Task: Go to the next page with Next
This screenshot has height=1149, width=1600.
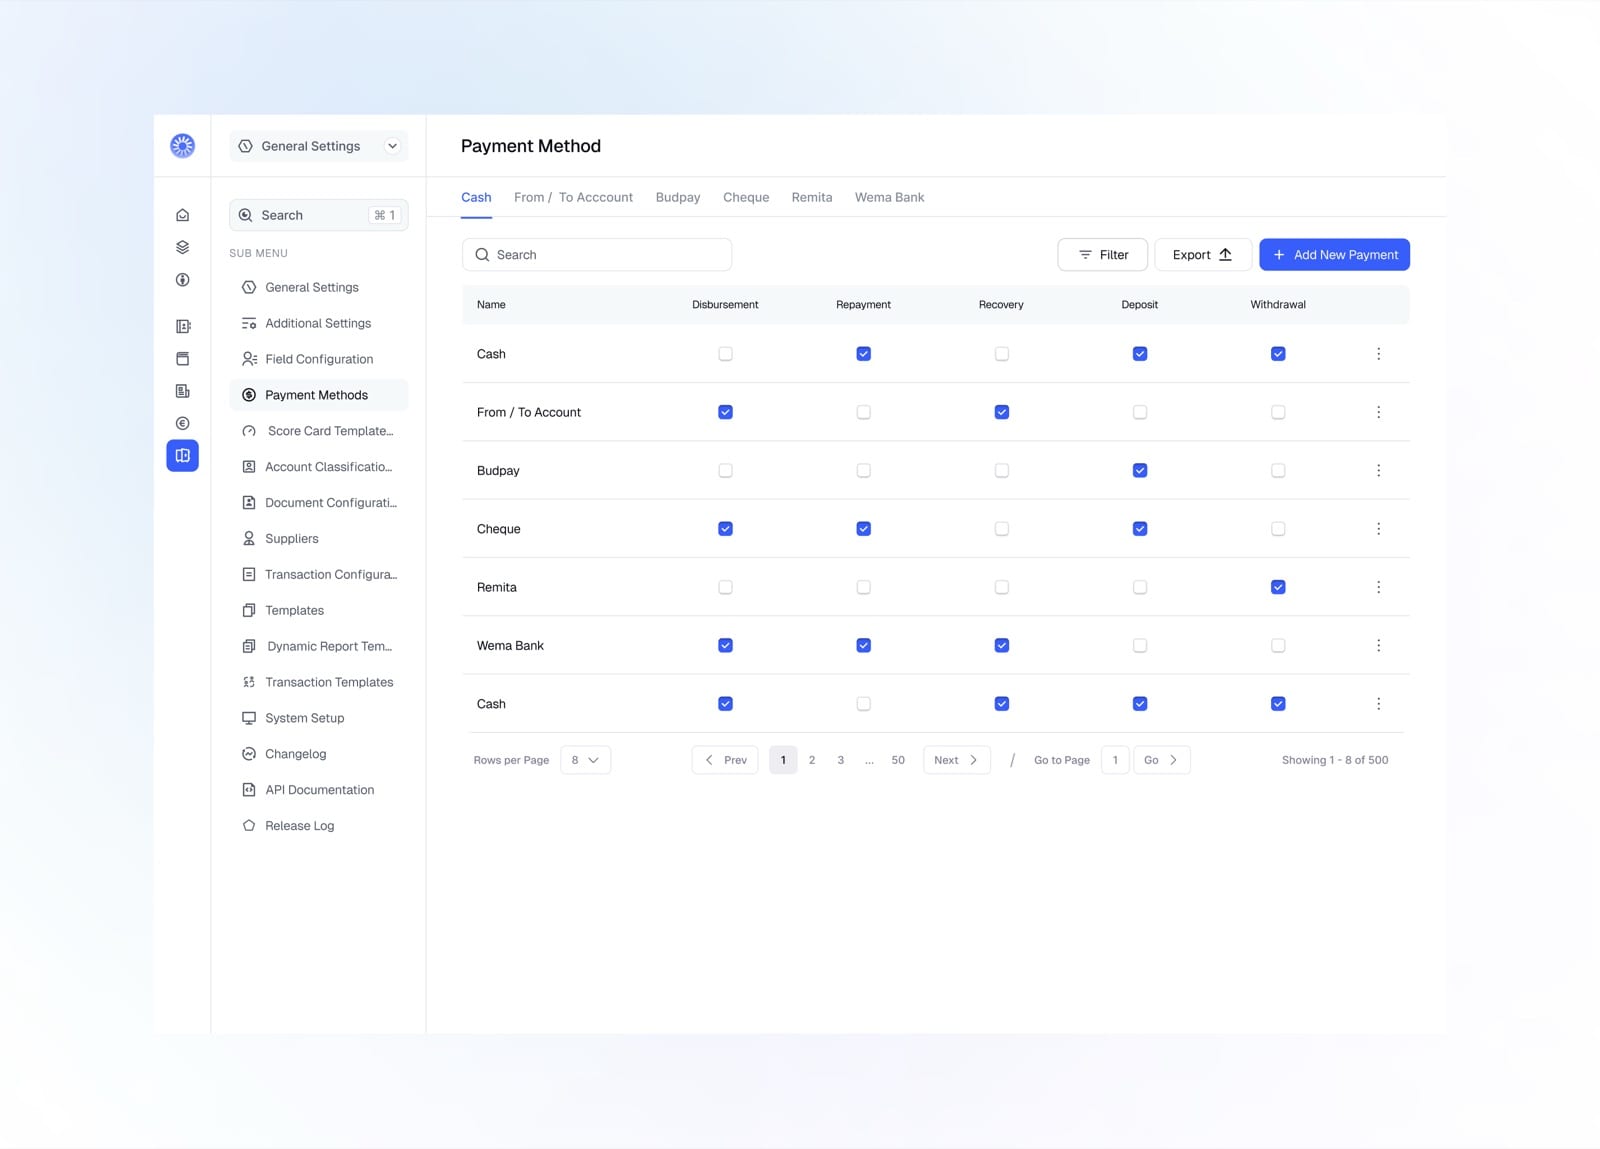Action: [956, 760]
